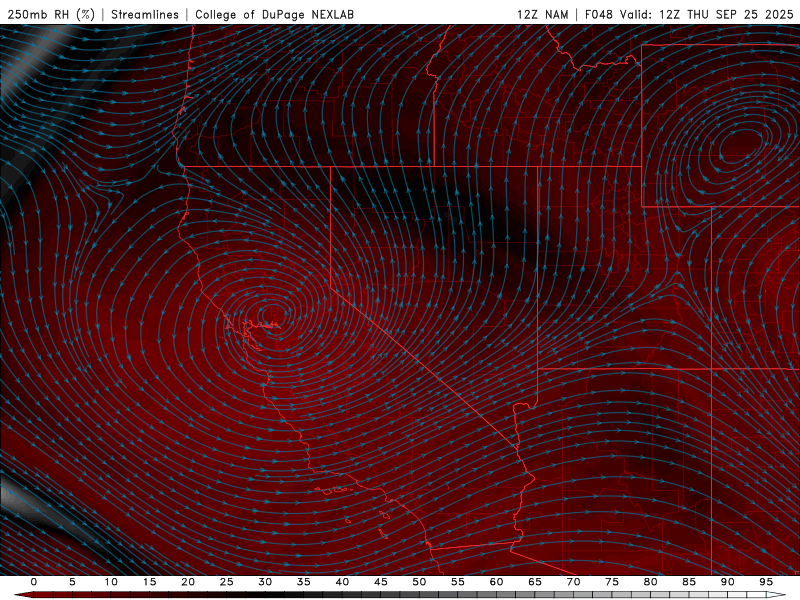Click the colorbar label '30'

point(265,582)
